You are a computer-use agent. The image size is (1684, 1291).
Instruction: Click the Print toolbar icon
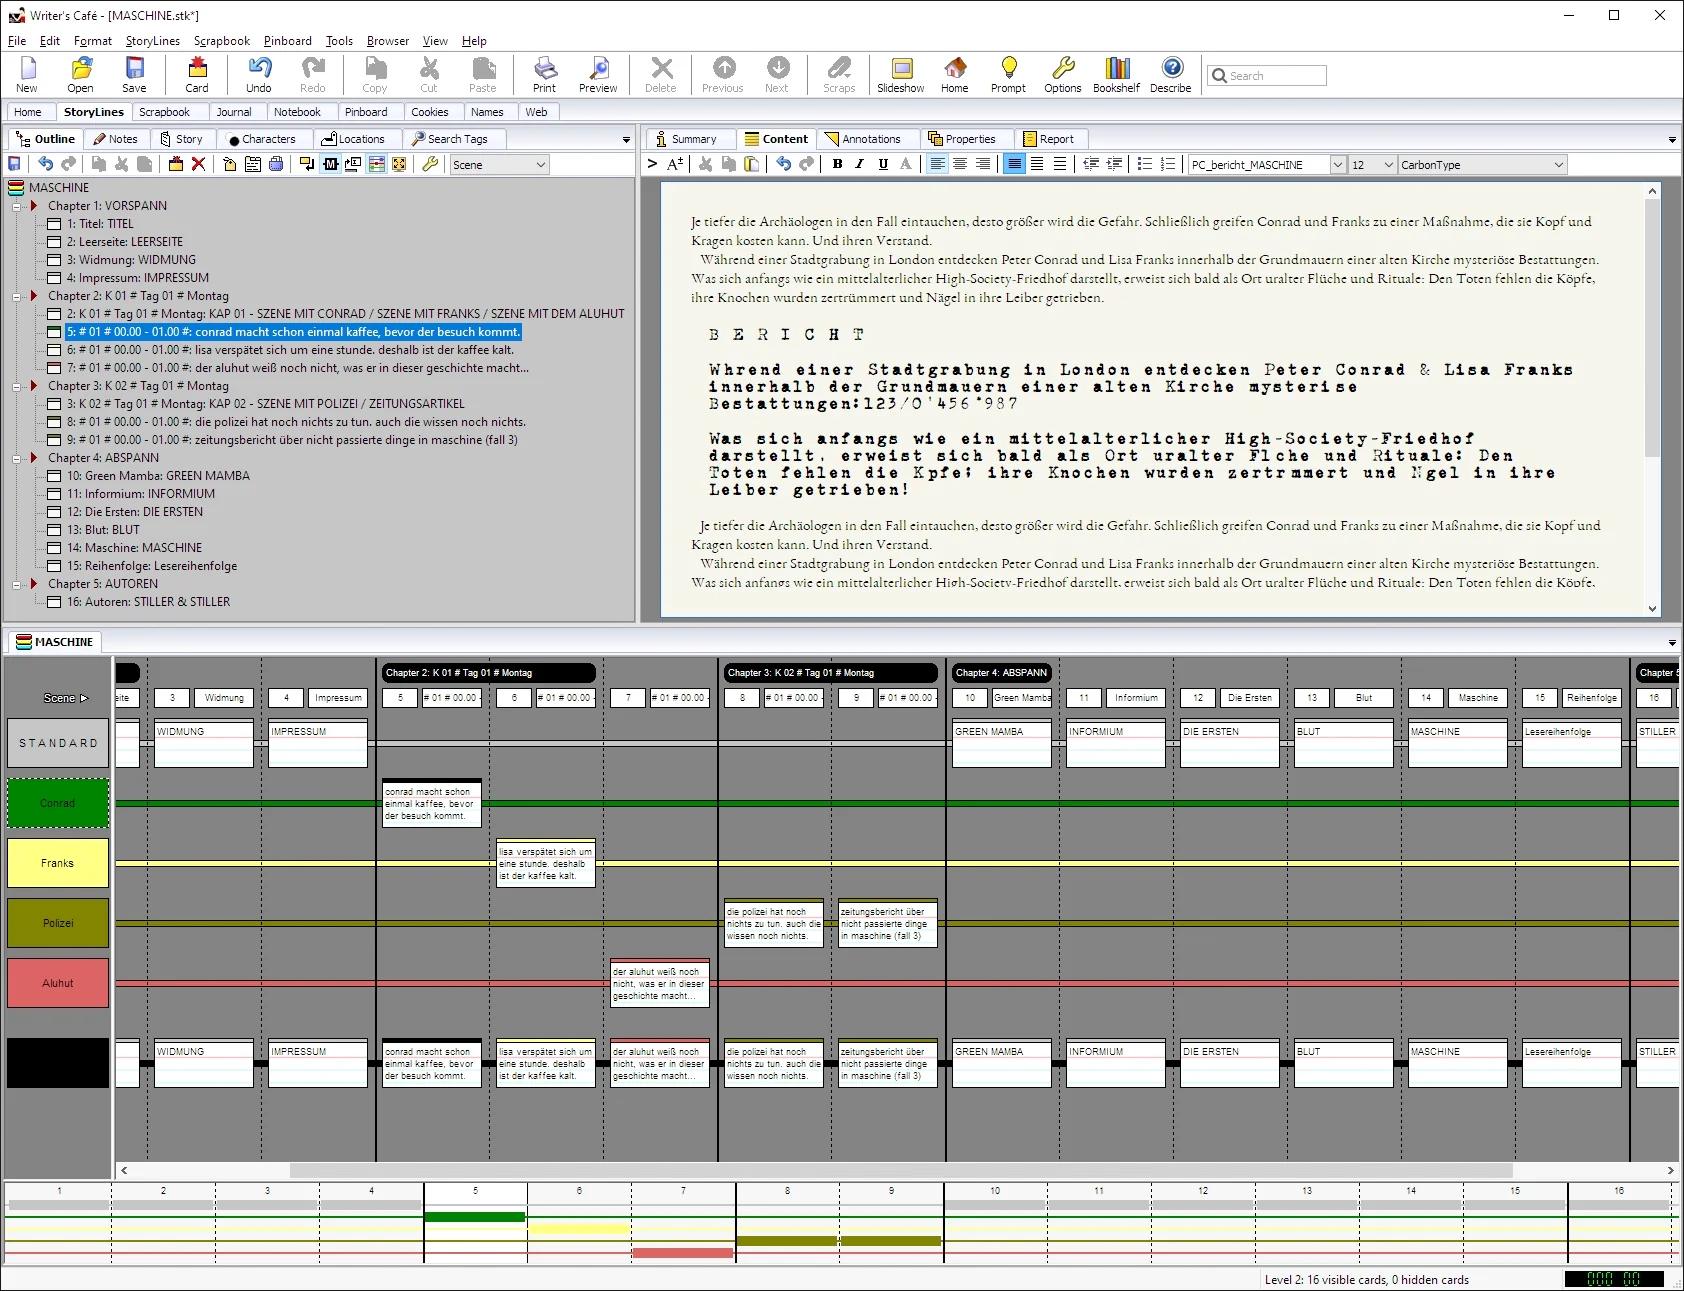544,75
